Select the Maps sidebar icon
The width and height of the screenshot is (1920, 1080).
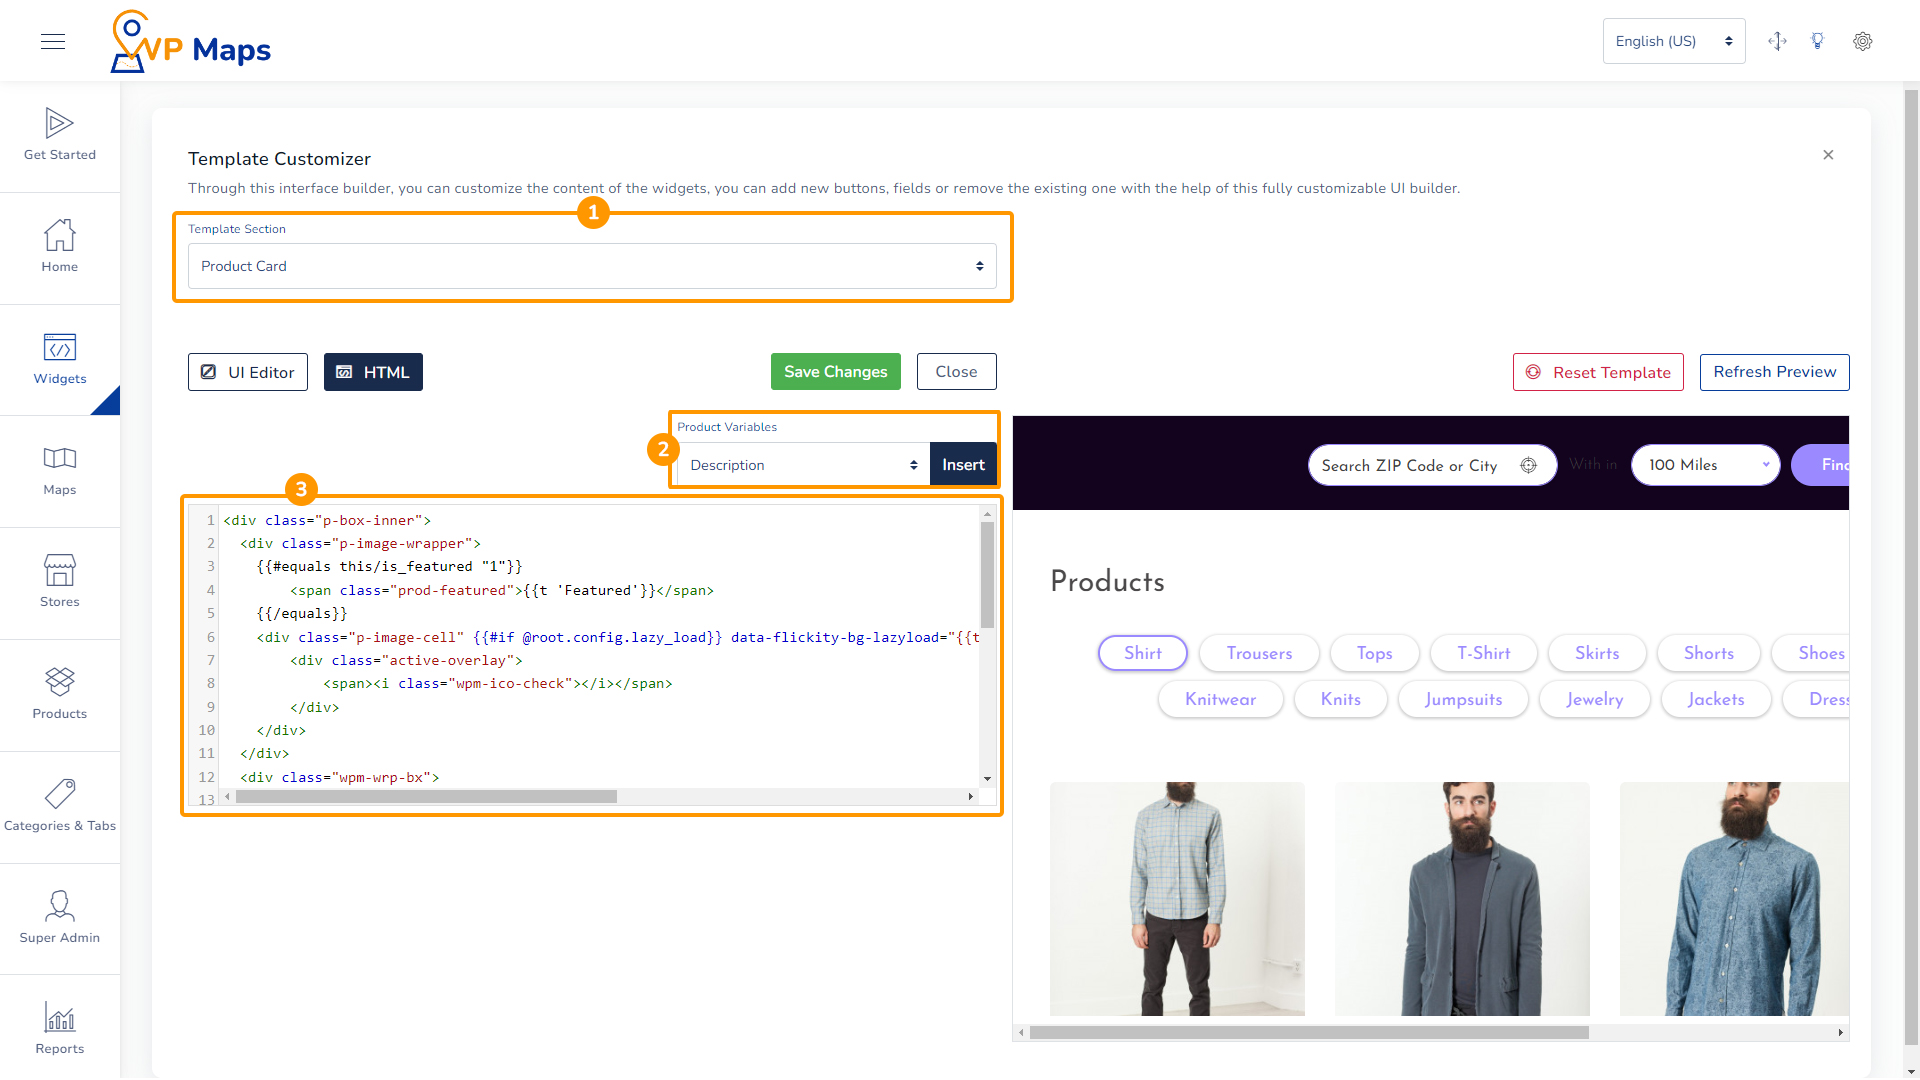point(60,470)
